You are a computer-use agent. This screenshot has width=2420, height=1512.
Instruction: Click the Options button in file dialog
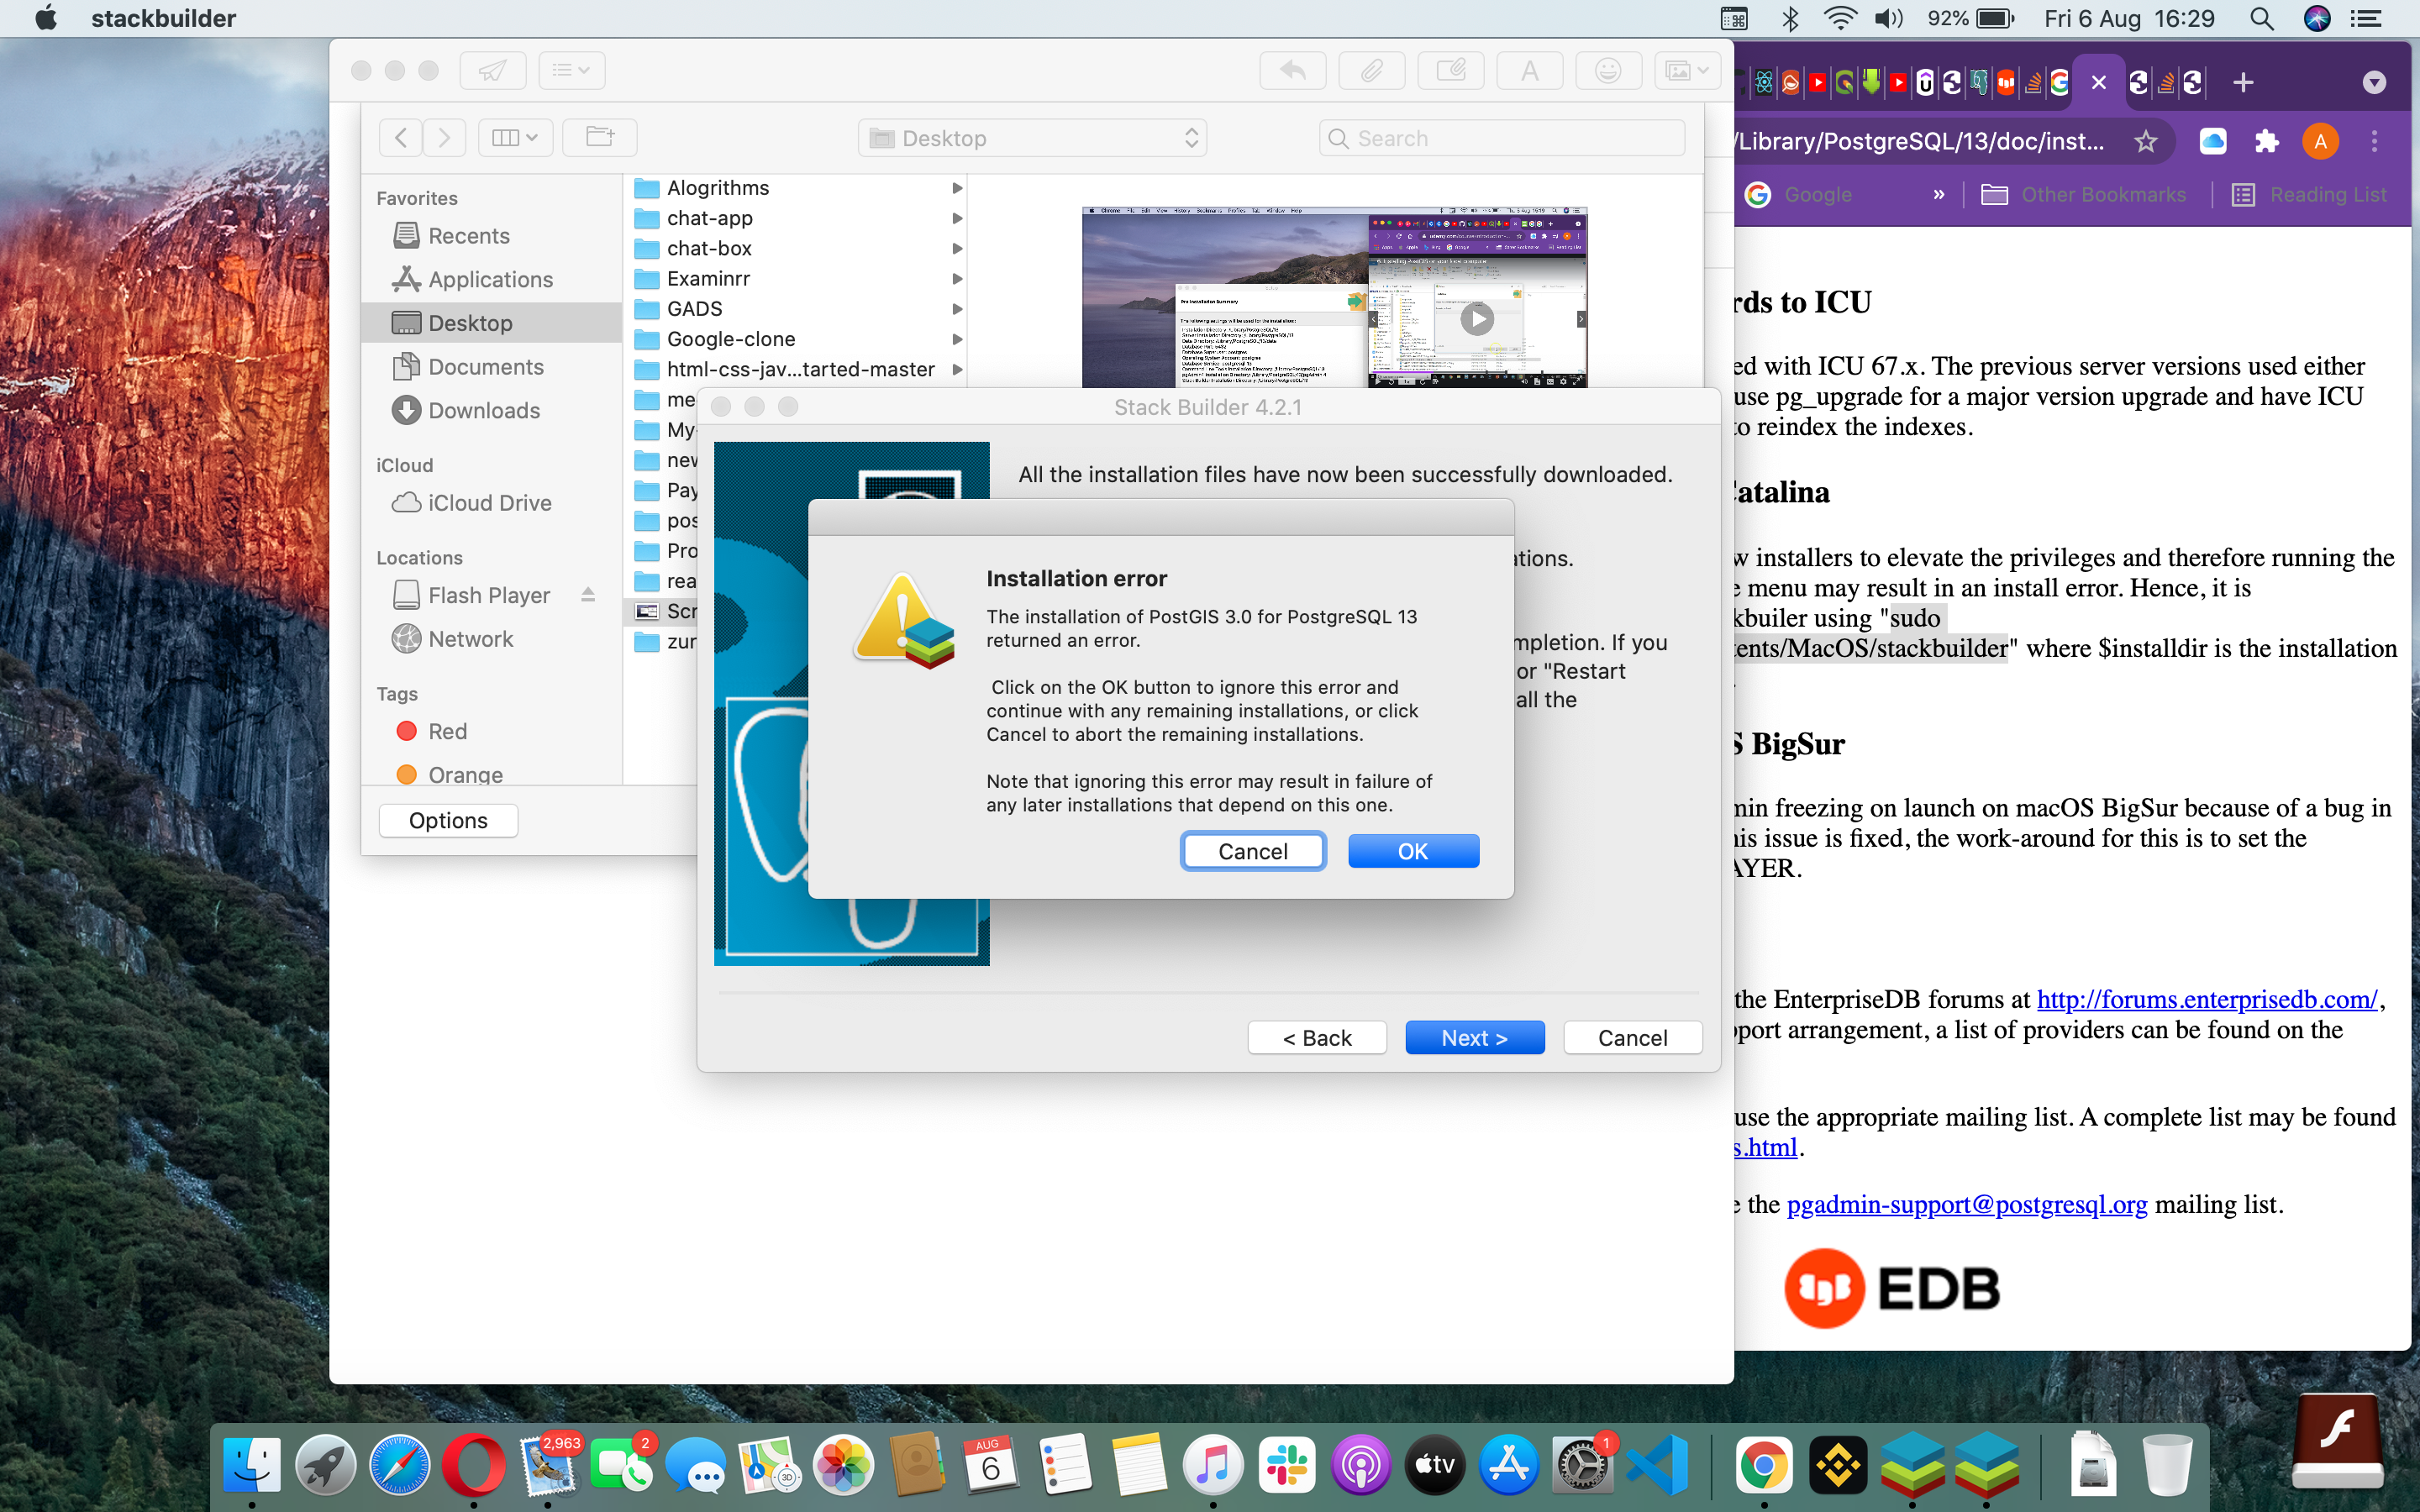(448, 820)
